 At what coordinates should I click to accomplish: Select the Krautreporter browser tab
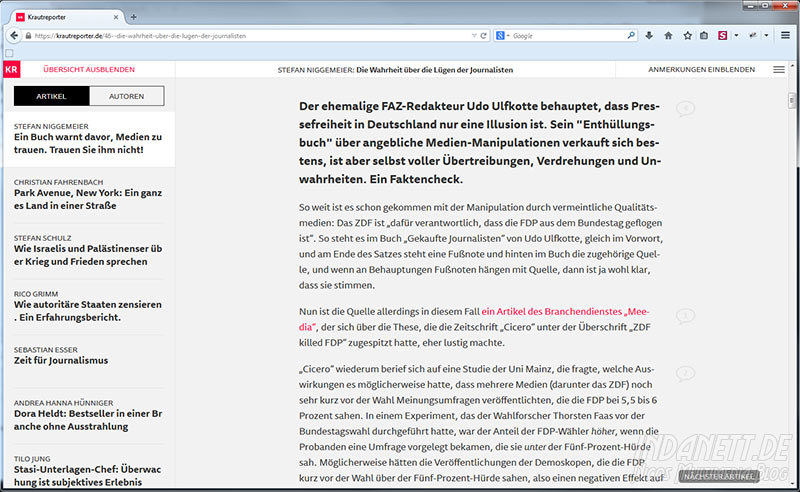66,17
